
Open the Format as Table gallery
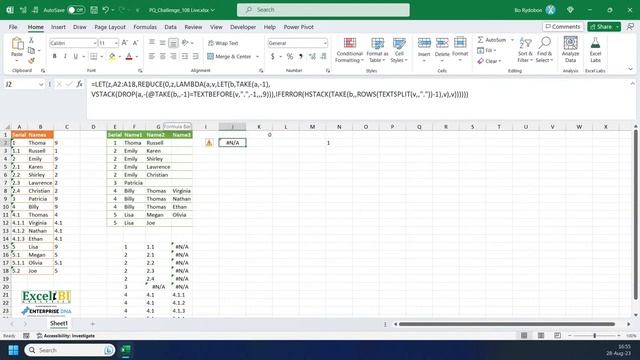coord(377,50)
